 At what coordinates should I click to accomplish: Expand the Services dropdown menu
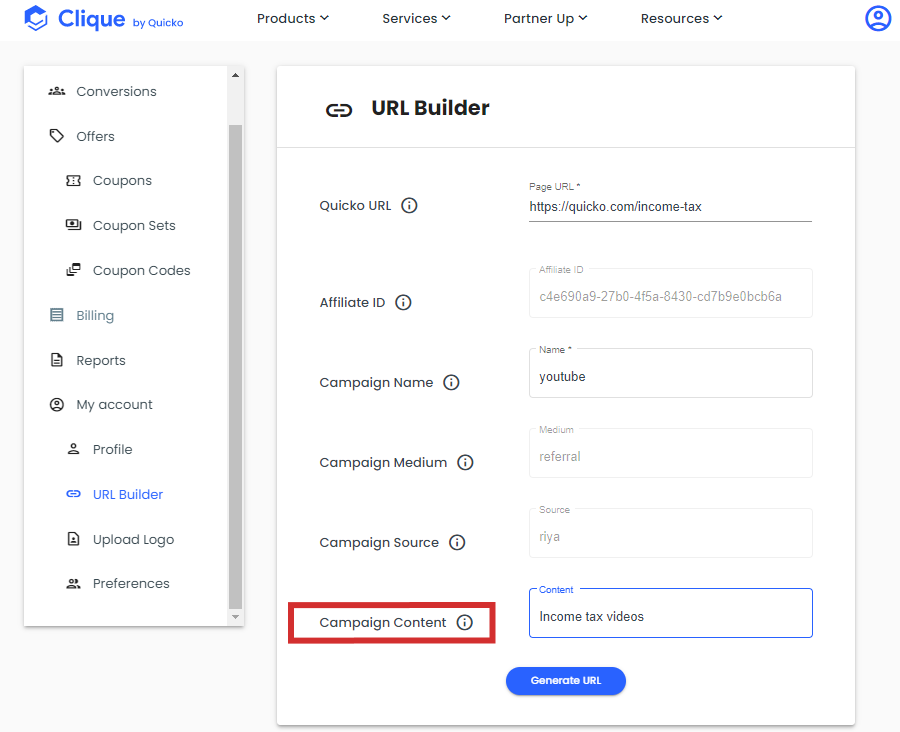point(416,18)
